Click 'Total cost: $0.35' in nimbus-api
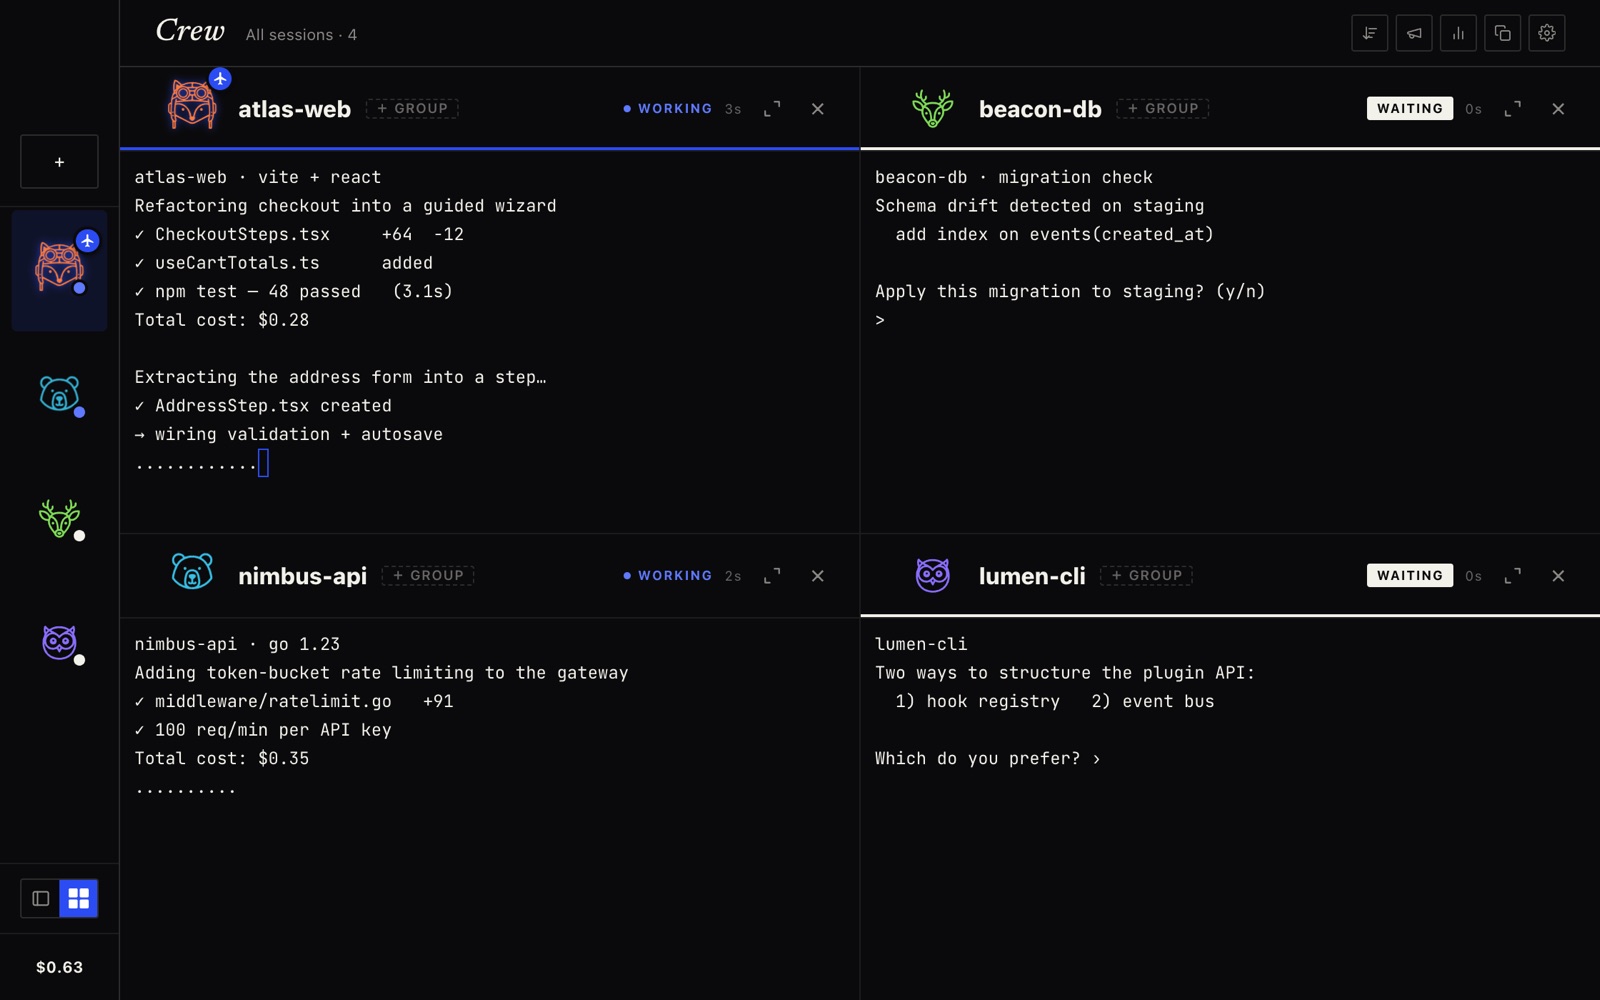 tap(222, 758)
